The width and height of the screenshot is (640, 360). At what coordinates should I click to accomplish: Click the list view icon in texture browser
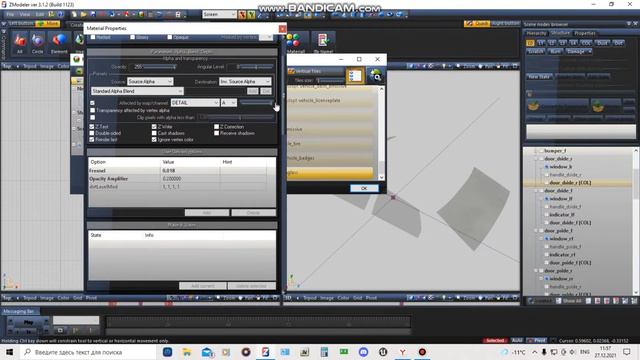tap(355, 76)
